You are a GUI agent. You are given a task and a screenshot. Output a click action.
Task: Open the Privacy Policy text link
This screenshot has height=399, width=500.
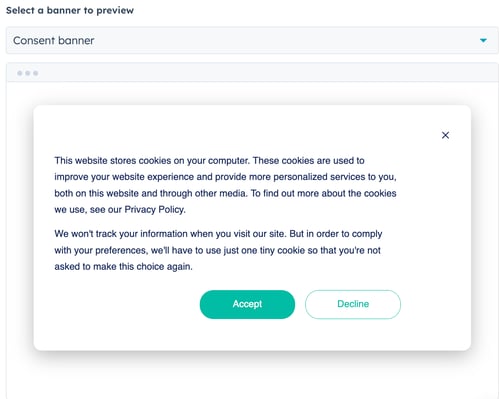click(155, 210)
